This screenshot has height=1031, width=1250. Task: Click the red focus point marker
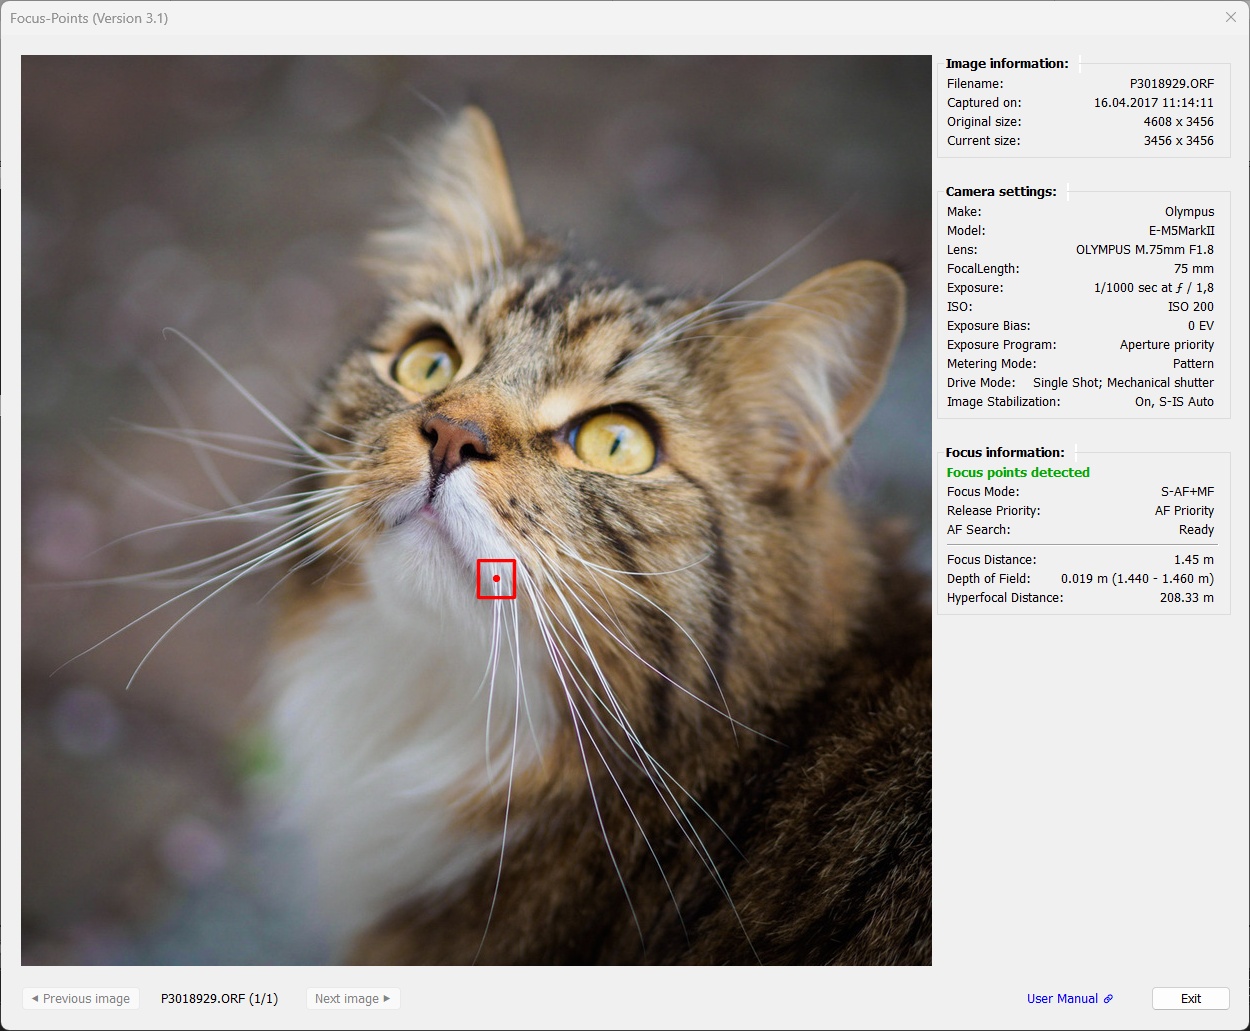(x=496, y=578)
